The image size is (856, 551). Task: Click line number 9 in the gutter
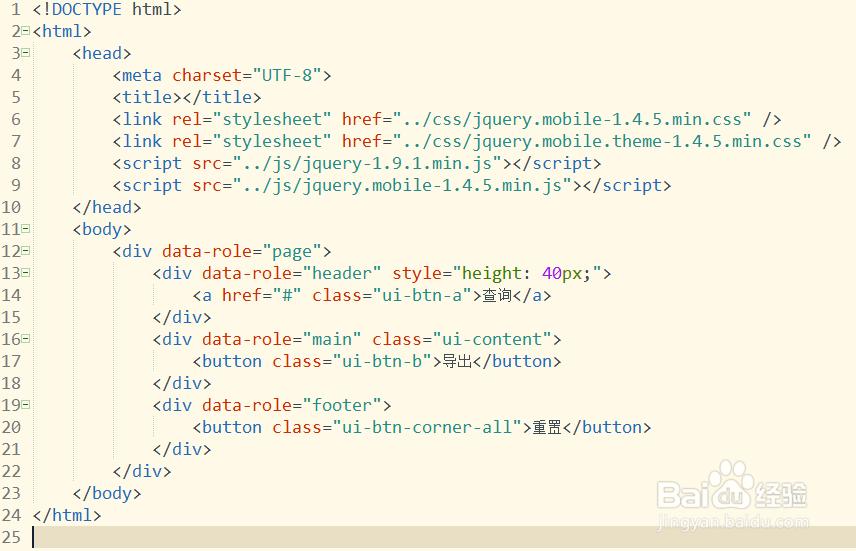(16, 186)
